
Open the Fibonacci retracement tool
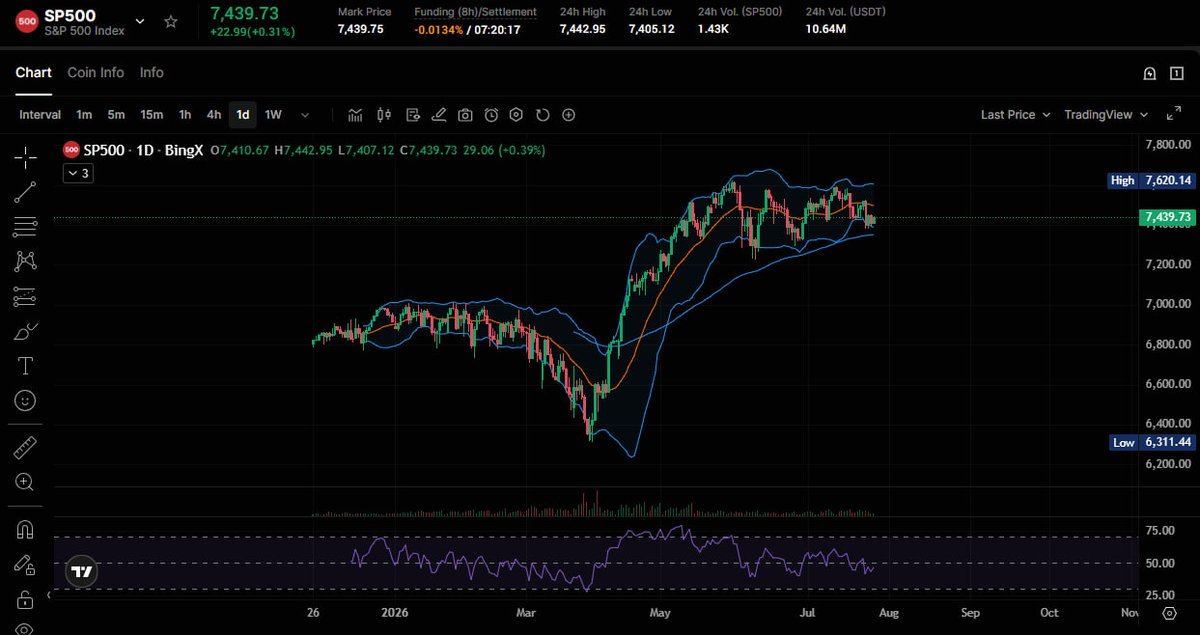(x=26, y=227)
